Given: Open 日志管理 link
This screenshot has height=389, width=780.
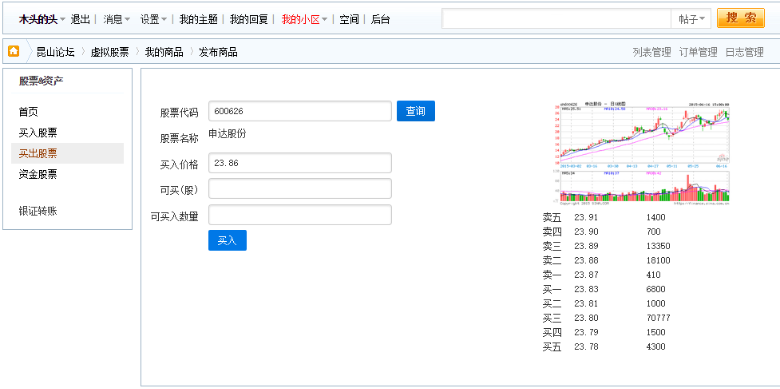Looking at the screenshot, I should click(744, 52).
